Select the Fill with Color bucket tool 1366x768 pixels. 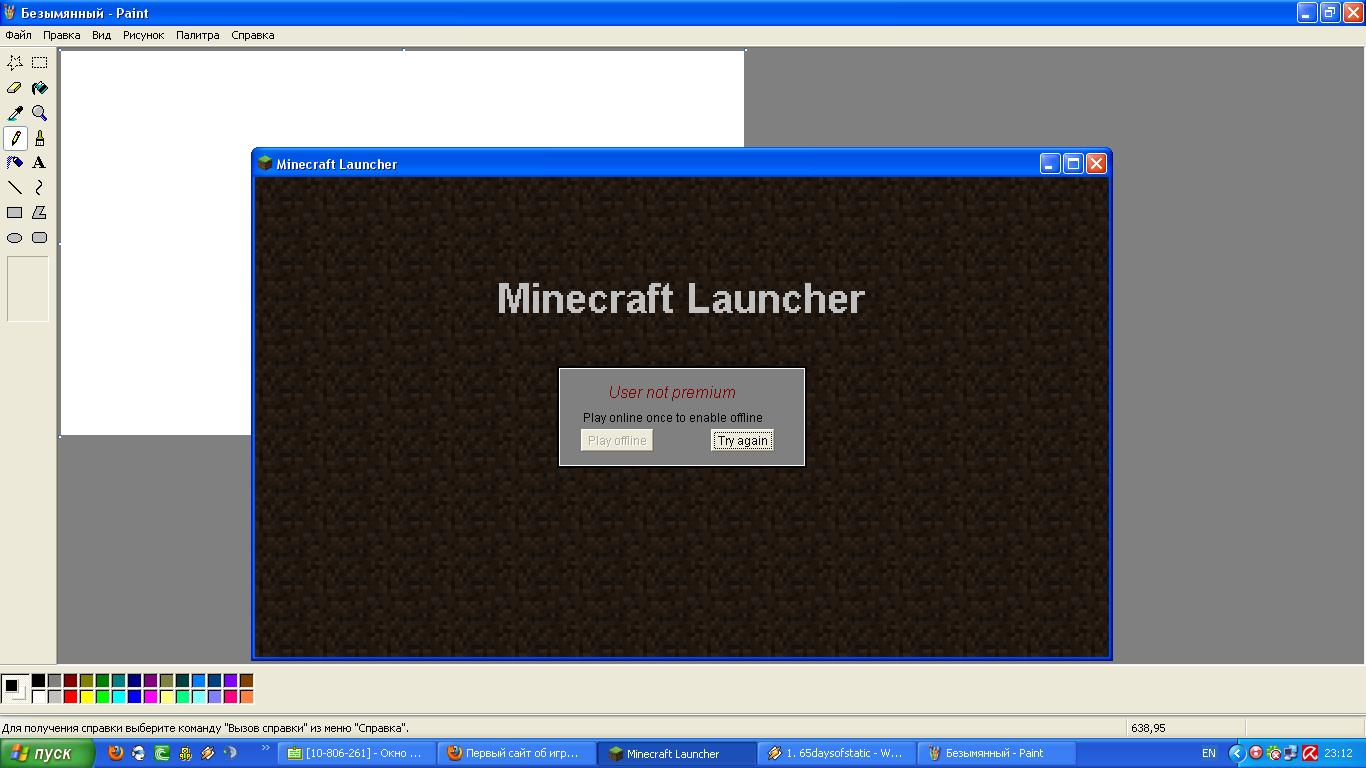click(x=39, y=88)
